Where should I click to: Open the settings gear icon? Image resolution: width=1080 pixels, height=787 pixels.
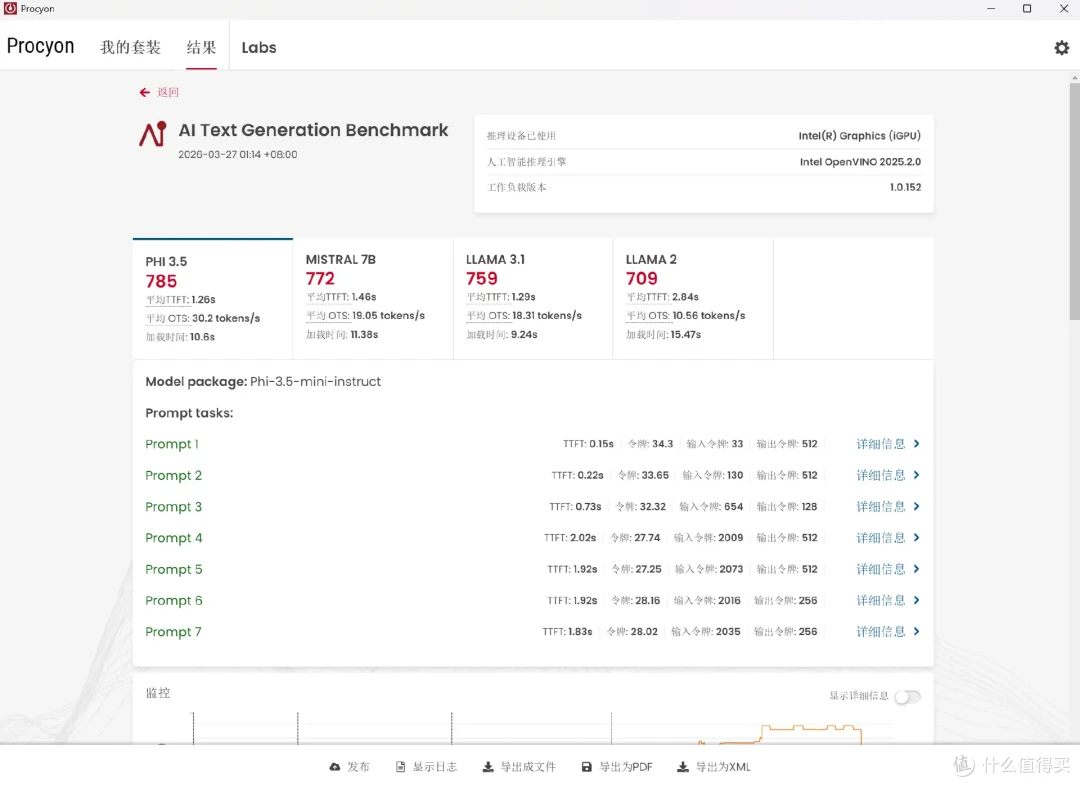pyautogui.click(x=1061, y=48)
